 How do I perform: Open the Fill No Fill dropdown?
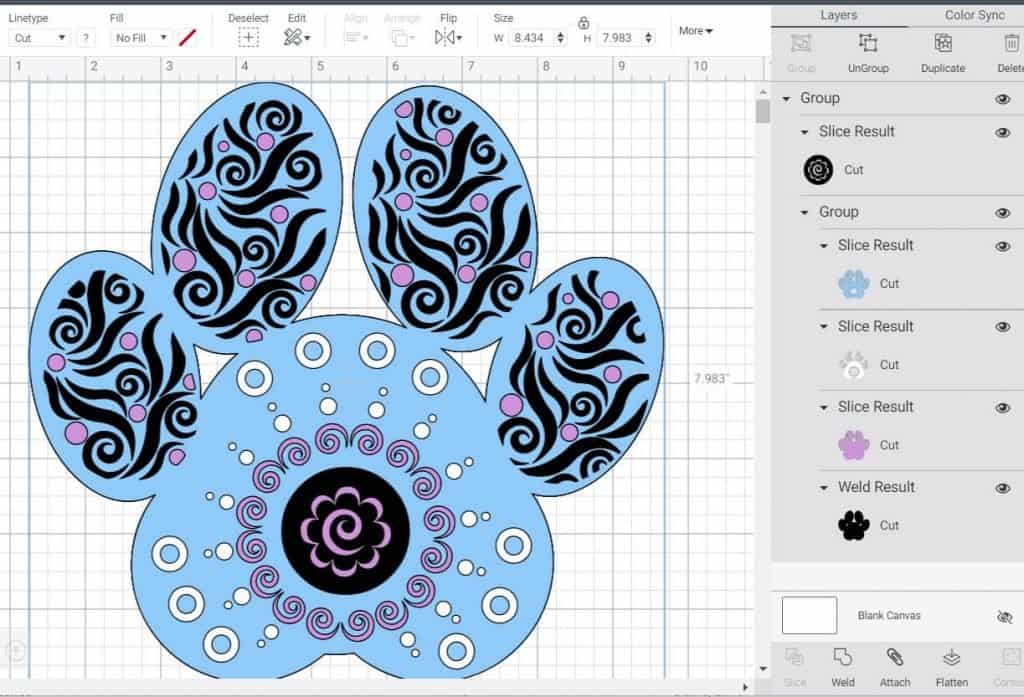tap(140, 38)
